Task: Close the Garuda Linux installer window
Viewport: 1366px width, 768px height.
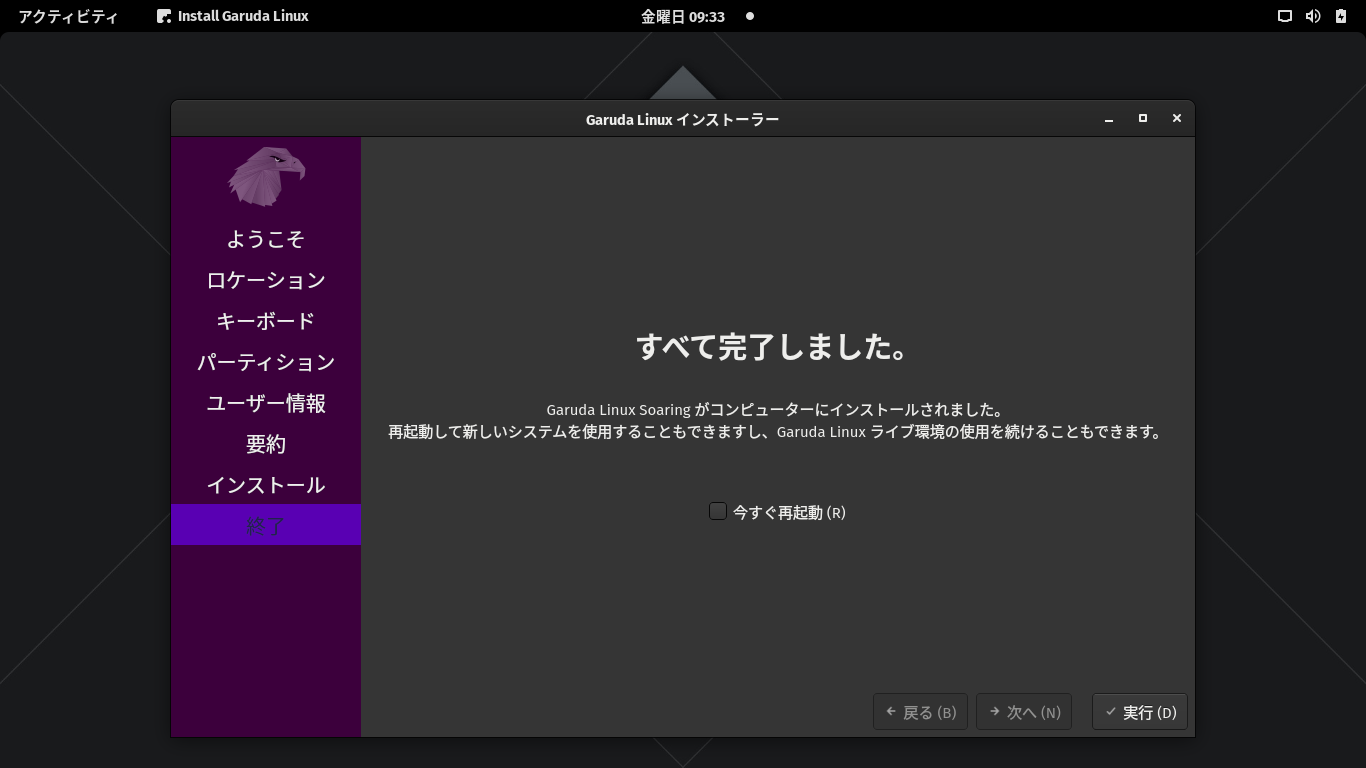Action: 1177,118
